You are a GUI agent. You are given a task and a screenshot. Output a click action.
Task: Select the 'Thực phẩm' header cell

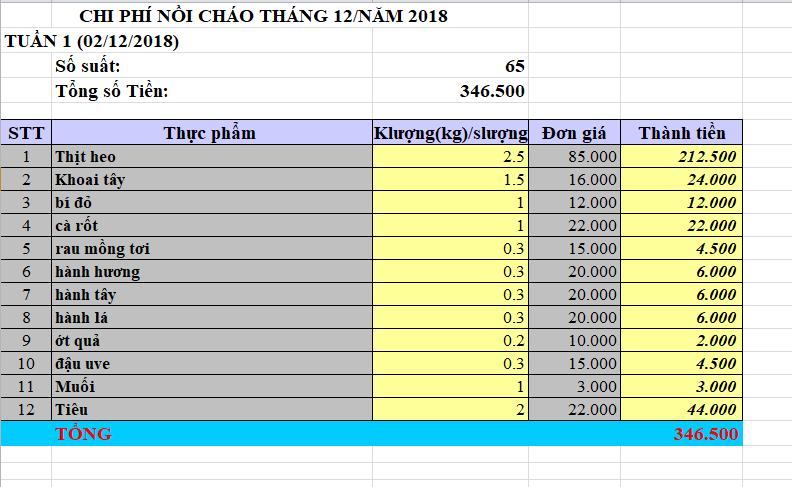point(210,133)
